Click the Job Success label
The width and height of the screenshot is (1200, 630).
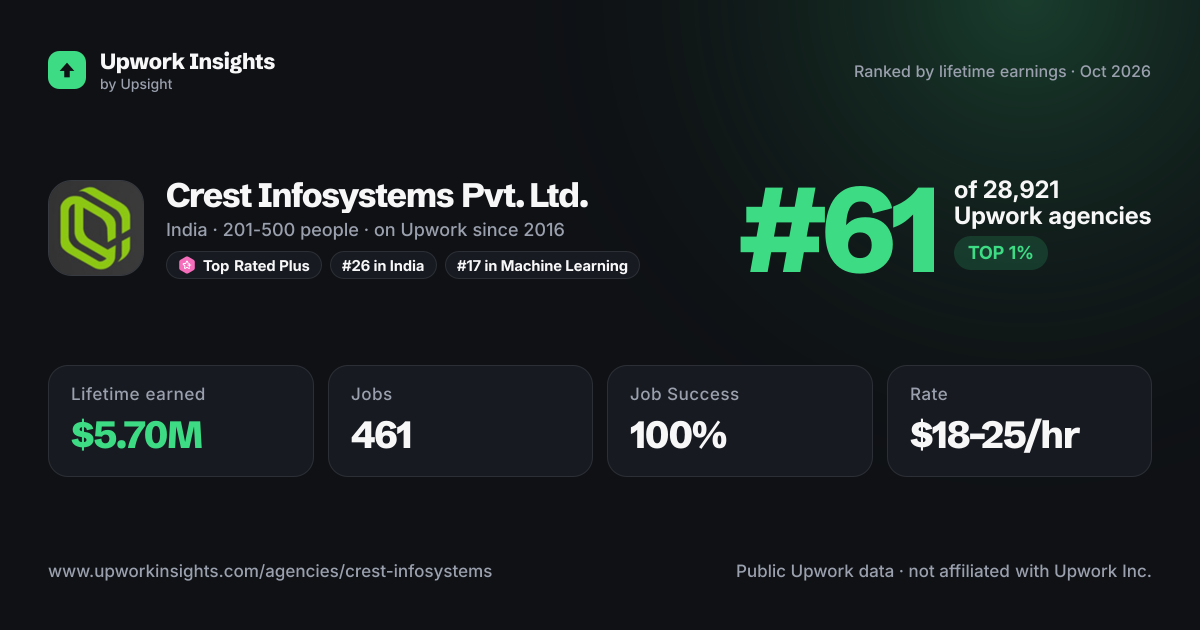(x=684, y=394)
